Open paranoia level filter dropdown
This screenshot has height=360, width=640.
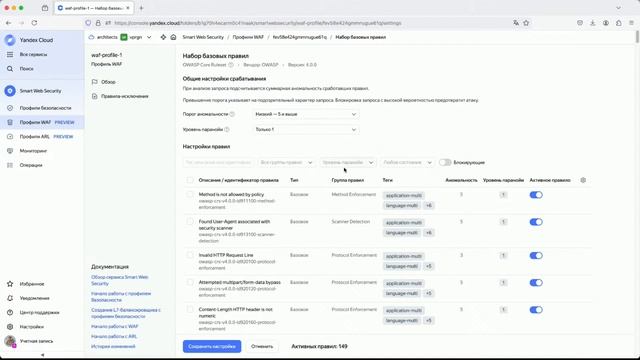pyautogui.click(x=348, y=162)
